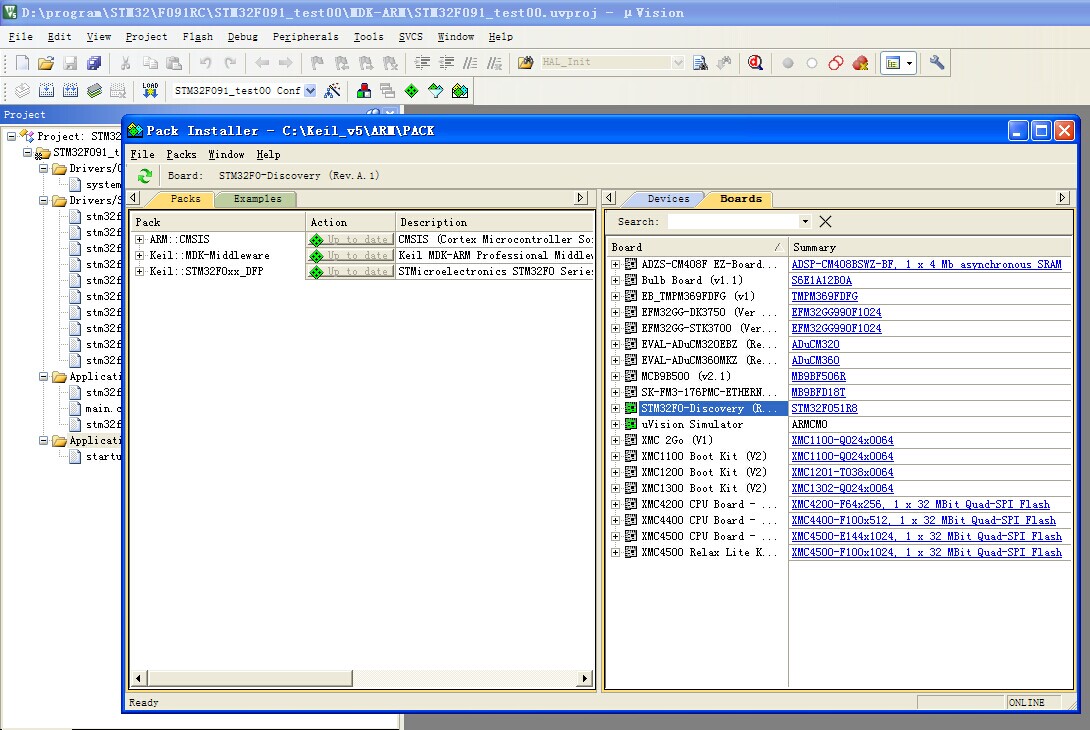Open the Pack Installer File menu

coord(143,154)
